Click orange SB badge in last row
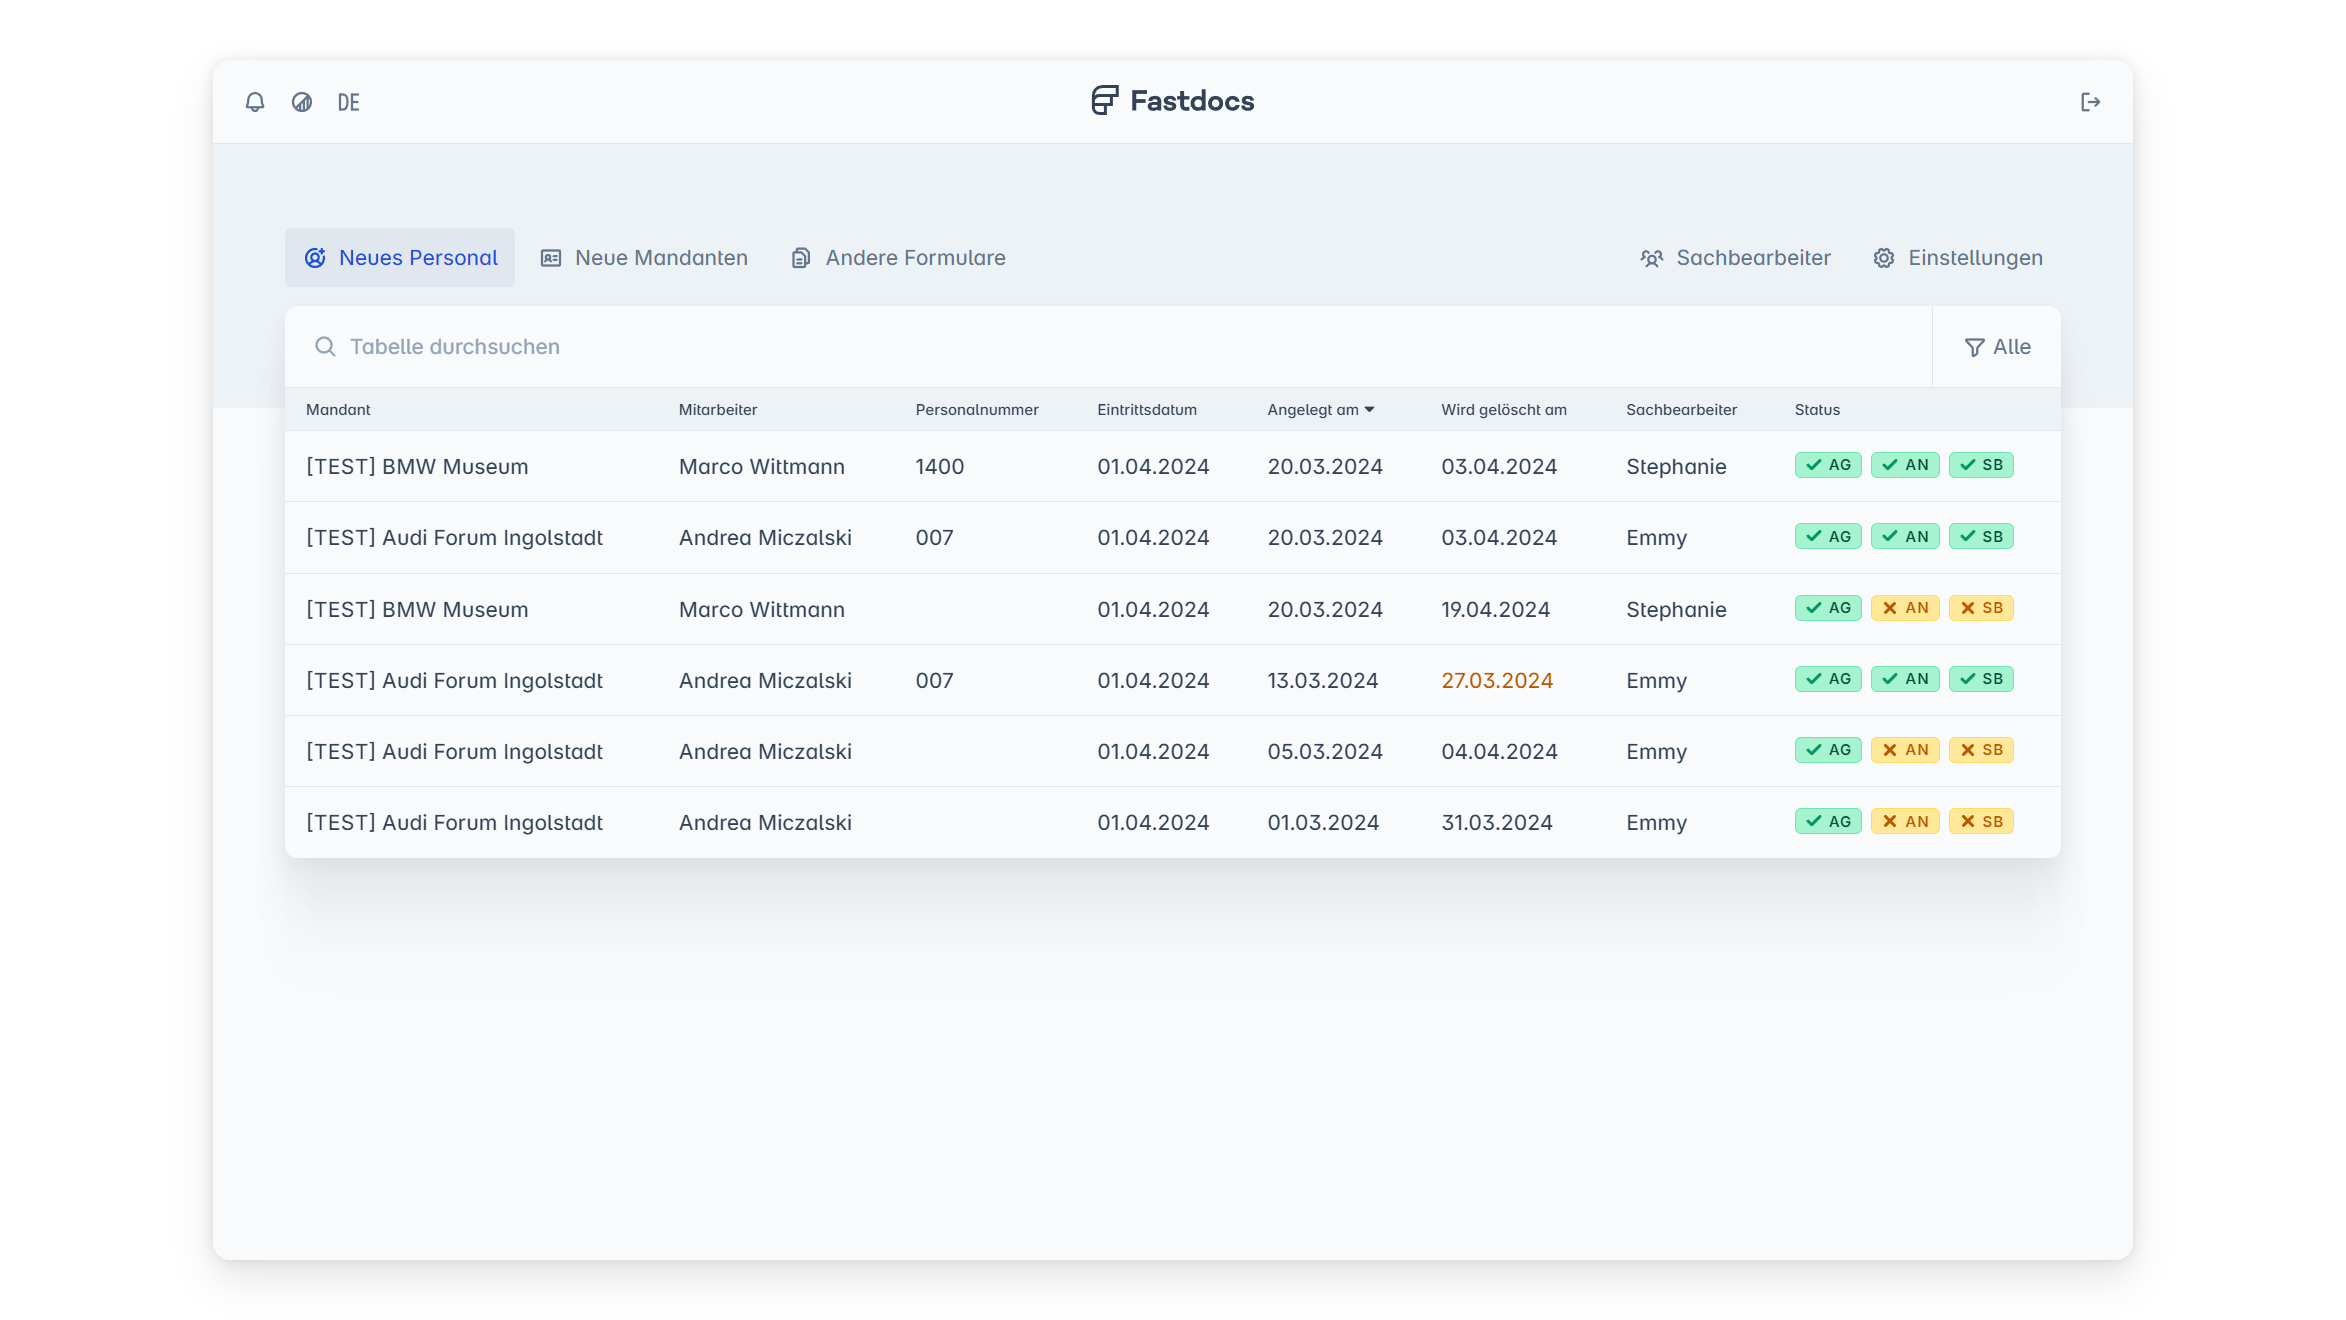Screen dimensions: 2346x1320 click(1981, 822)
